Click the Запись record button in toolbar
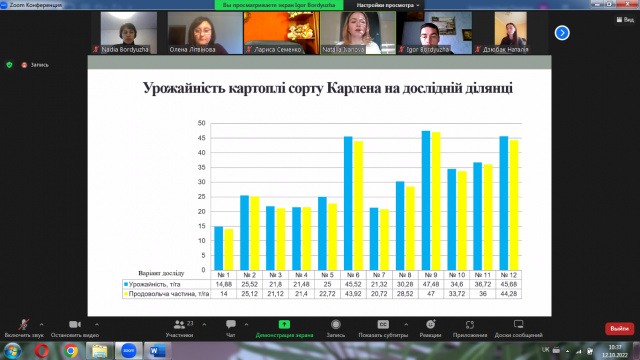This screenshot has height=360, width=640. [x=336, y=328]
